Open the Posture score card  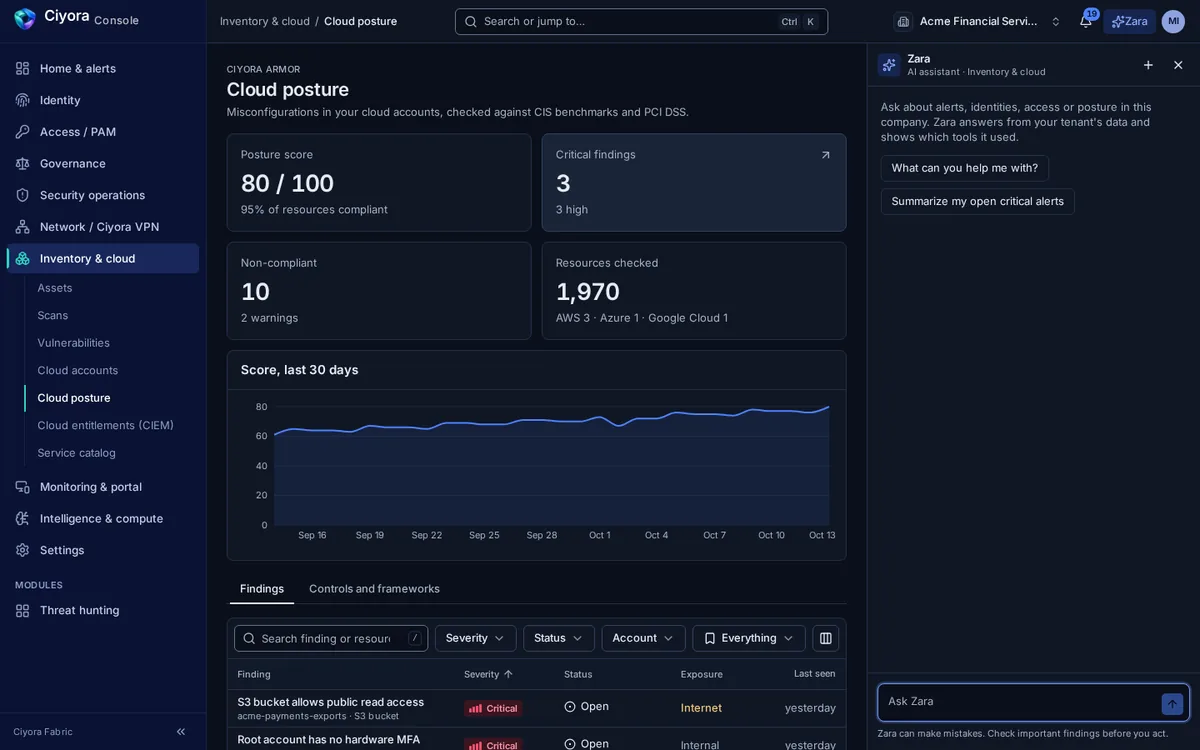[379, 183]
